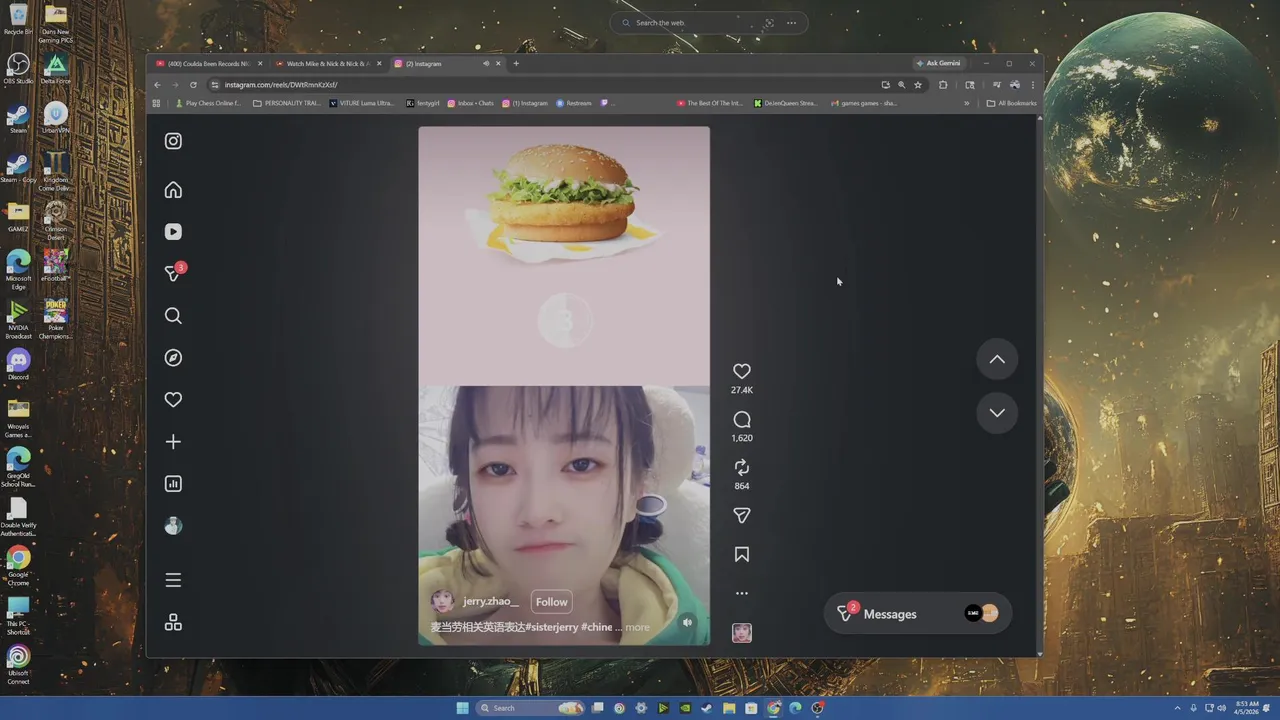Bookmark this page with the star icon
This screenshot has height=720, width=1280.
click(x=918, y=85)
